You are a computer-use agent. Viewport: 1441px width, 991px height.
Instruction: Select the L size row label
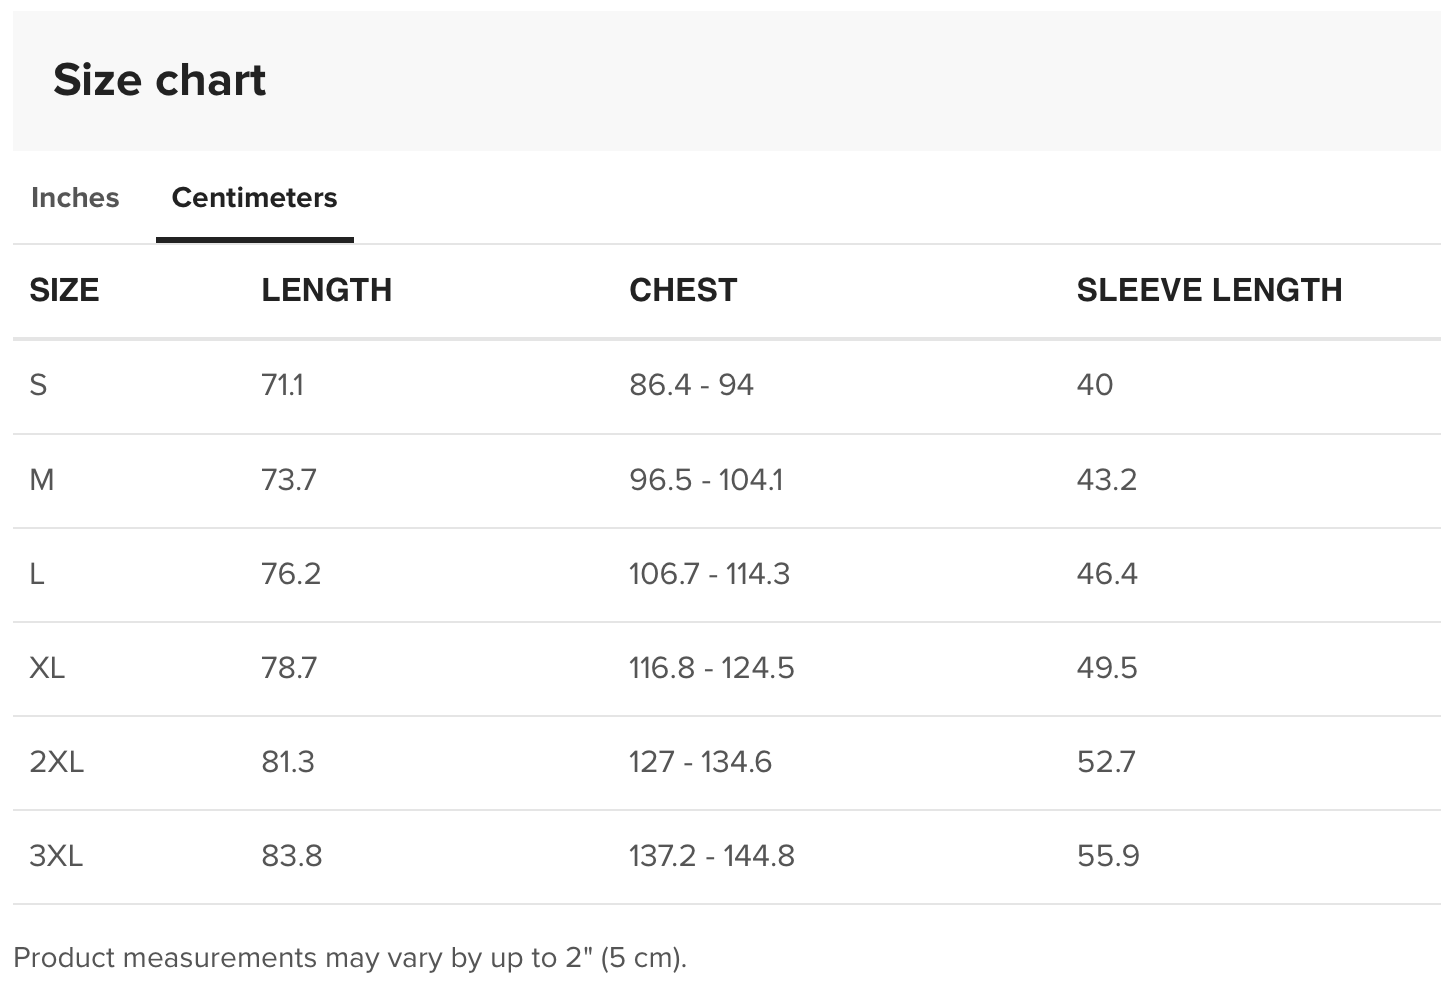click(37, 574)
